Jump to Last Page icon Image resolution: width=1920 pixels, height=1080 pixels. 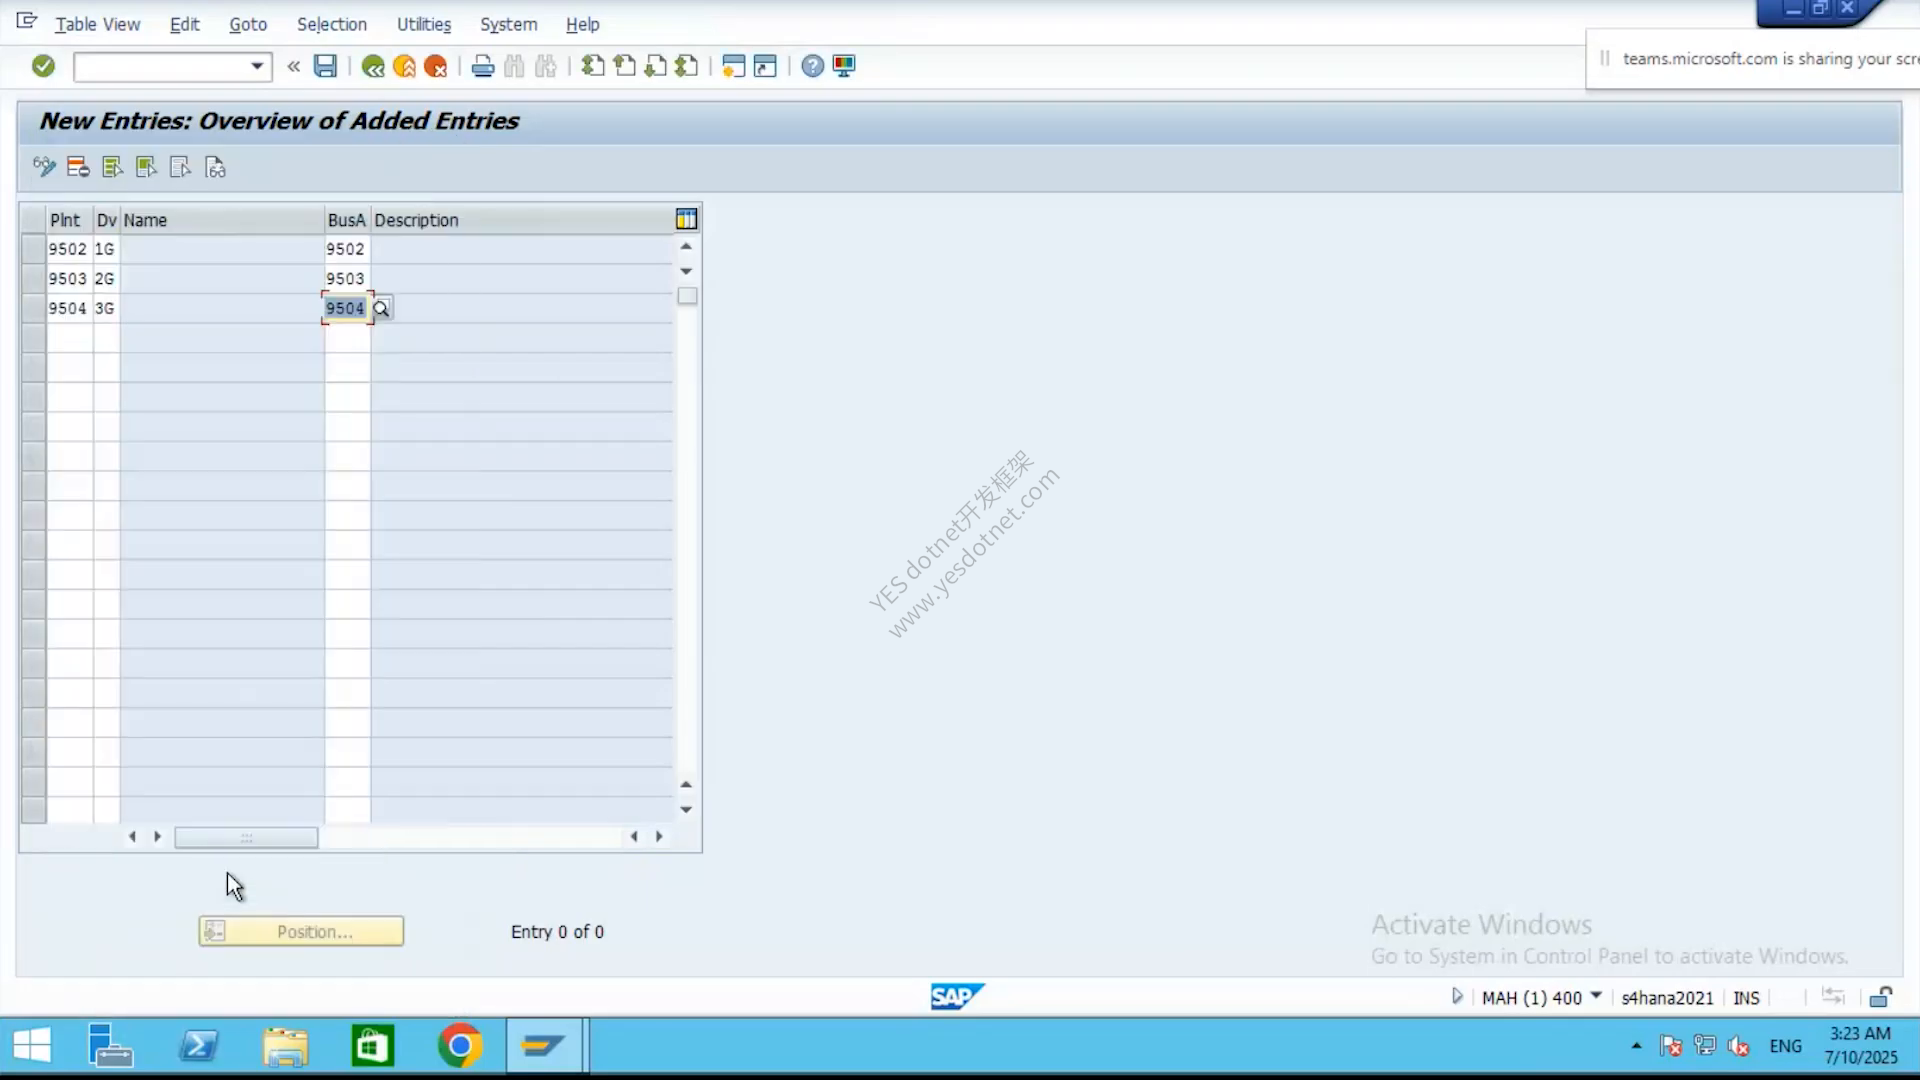(686, 66)
